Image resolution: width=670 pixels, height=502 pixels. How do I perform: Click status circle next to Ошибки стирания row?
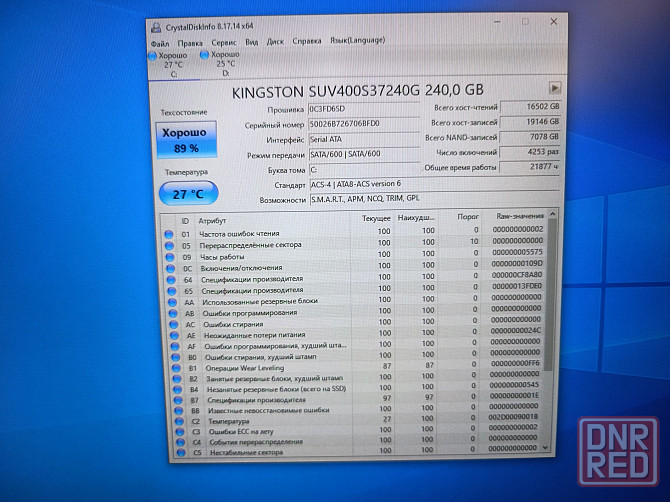pos(169,323)
